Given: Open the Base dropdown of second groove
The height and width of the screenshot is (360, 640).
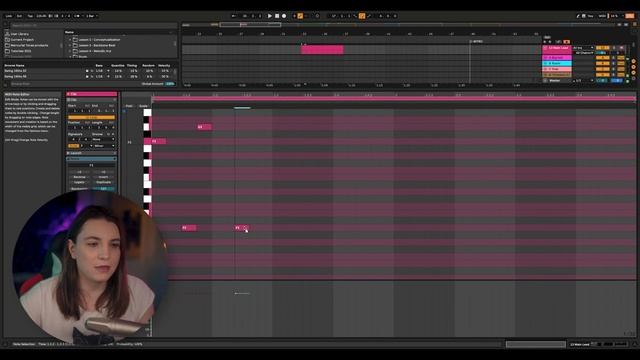Looking at the screenshot, I should point(102,76).
